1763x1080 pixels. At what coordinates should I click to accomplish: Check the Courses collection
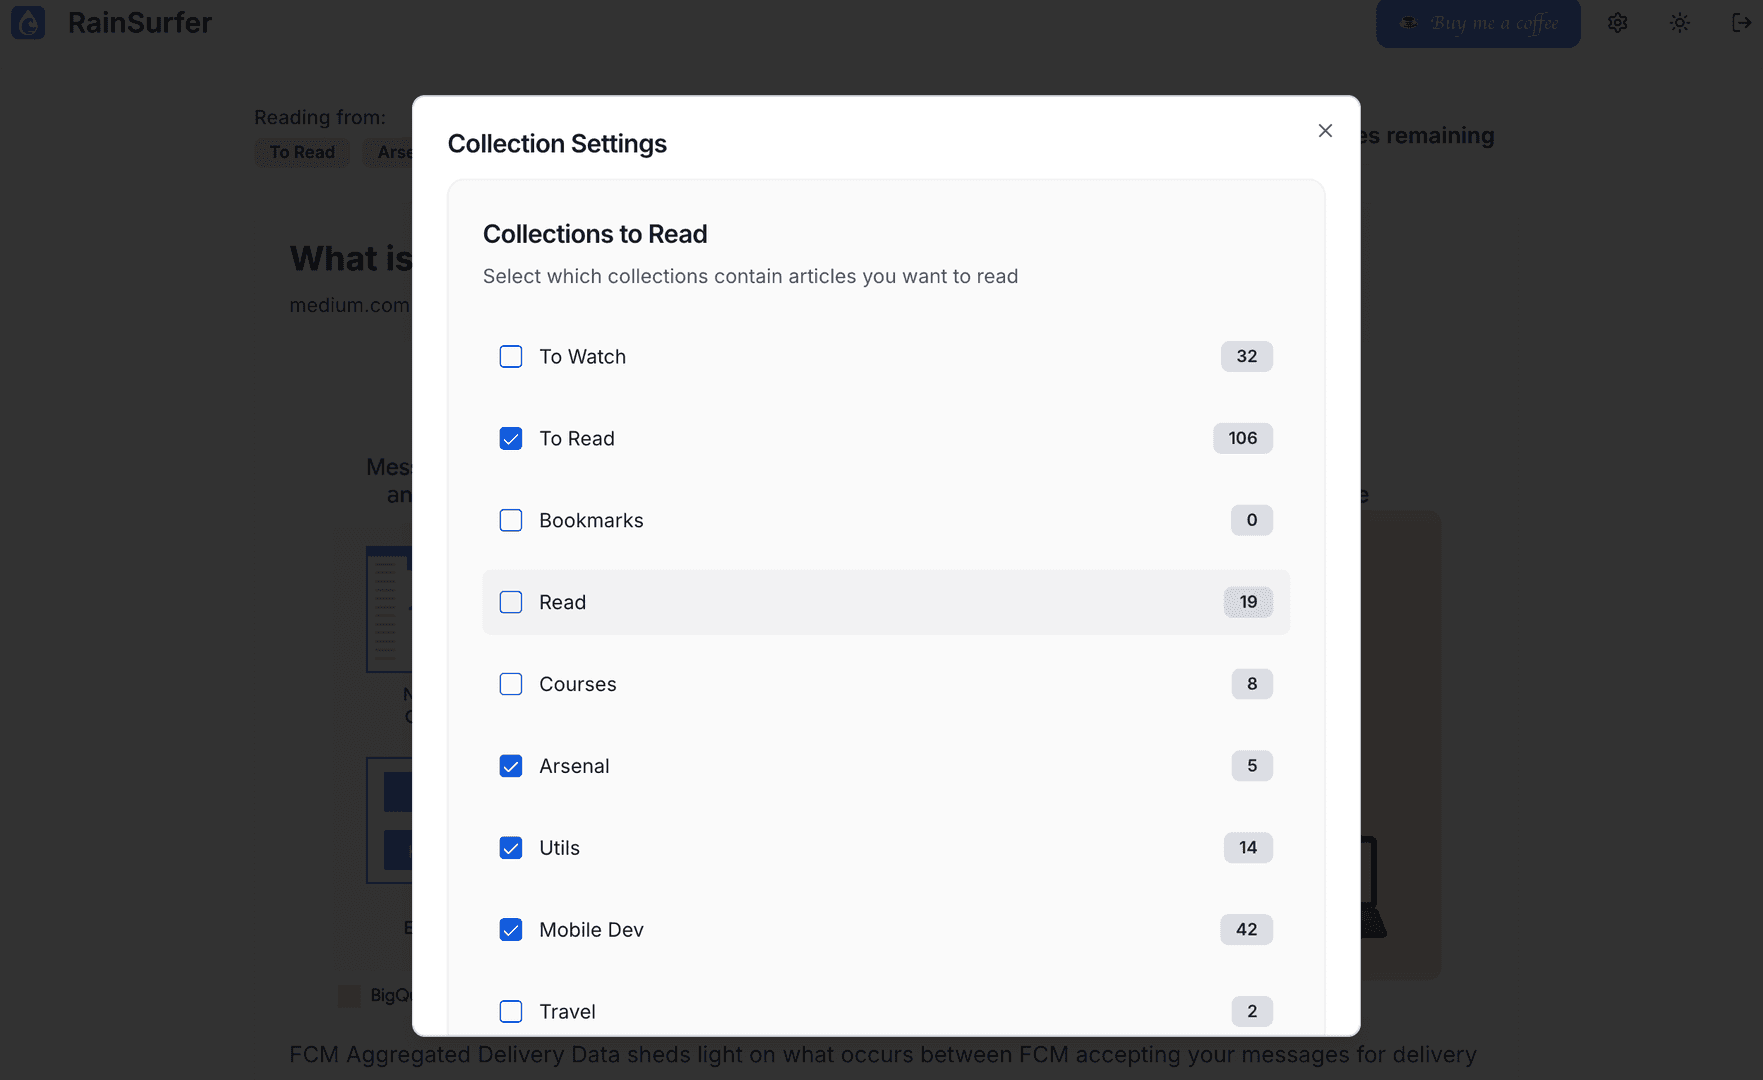tap(511, 684)
